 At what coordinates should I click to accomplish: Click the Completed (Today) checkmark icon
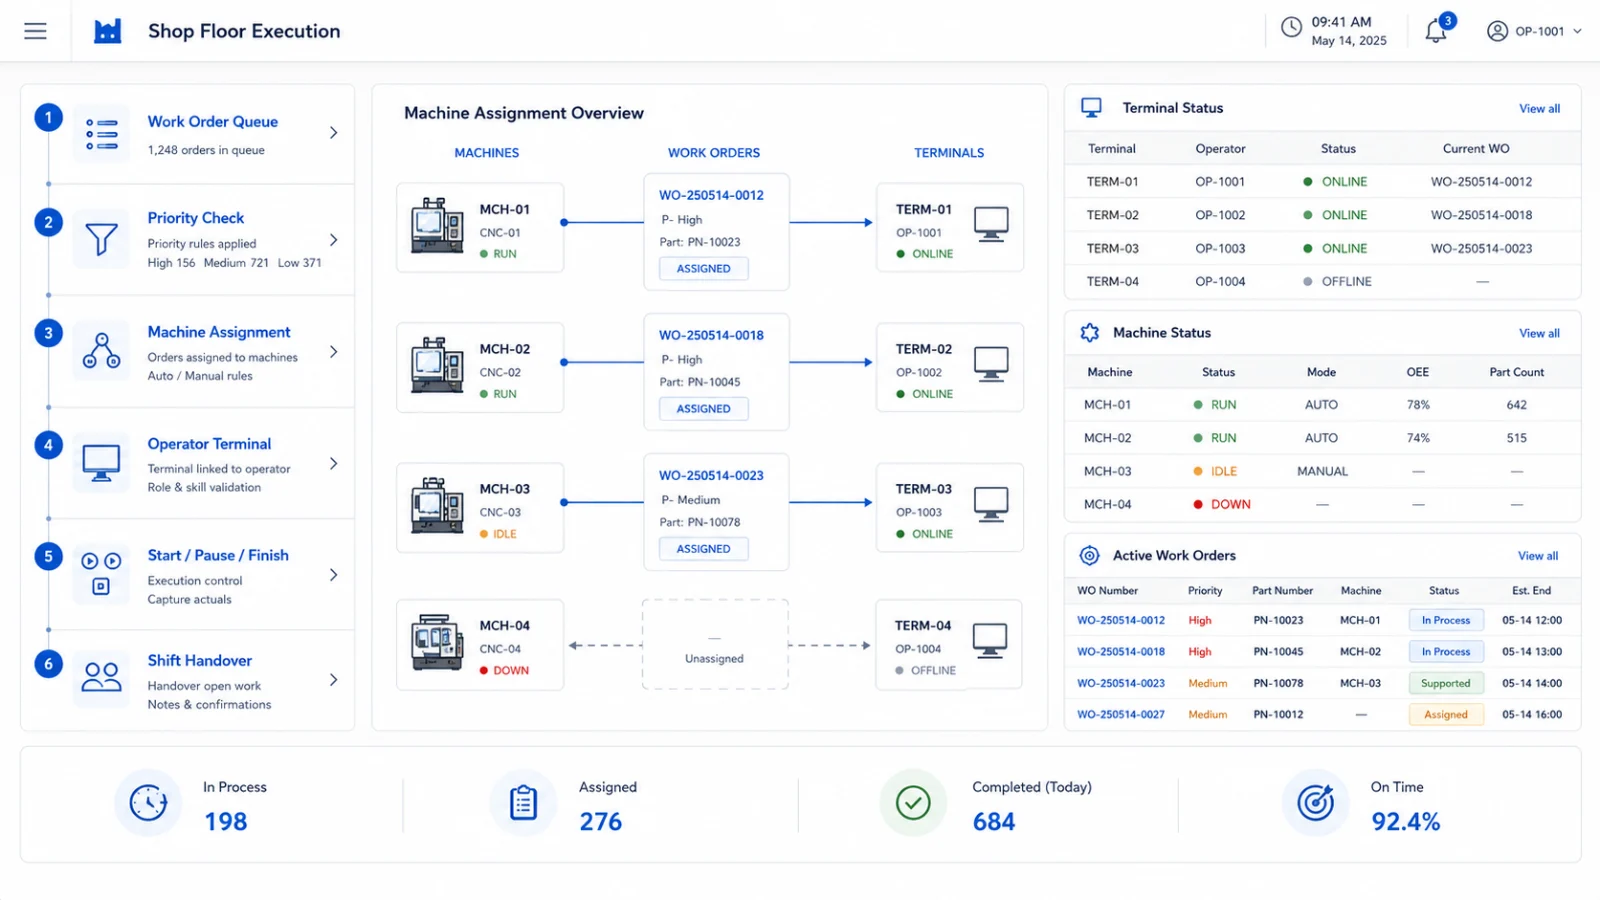pyautogui.click(x=913, y=802)
